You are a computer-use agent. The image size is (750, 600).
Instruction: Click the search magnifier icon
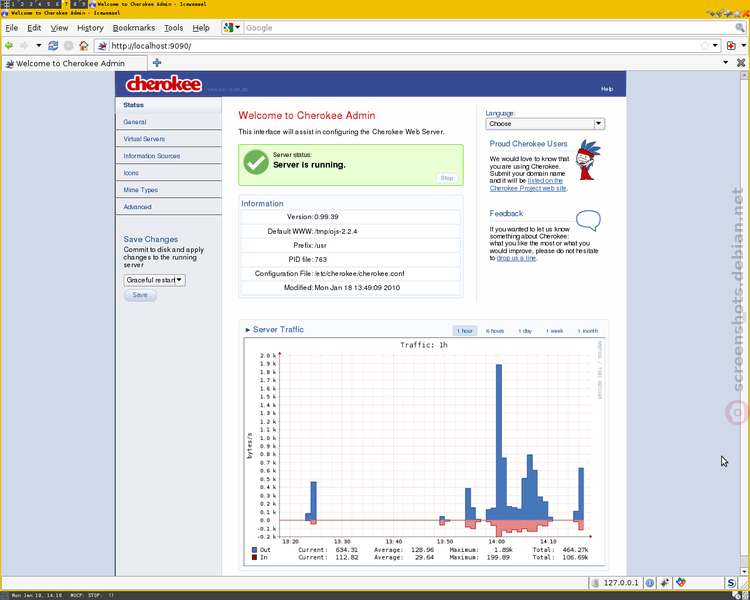tap(739, 28)
